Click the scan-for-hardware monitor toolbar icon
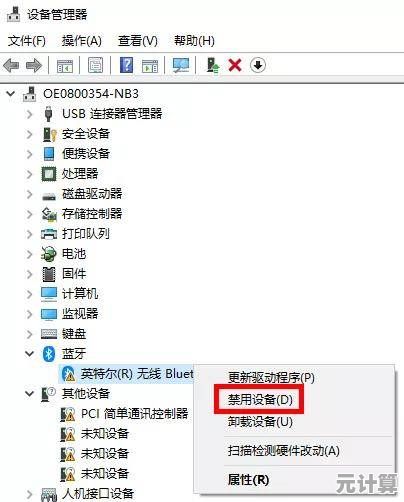This screenshot has width=404, height=502. [x=181, y=65]
